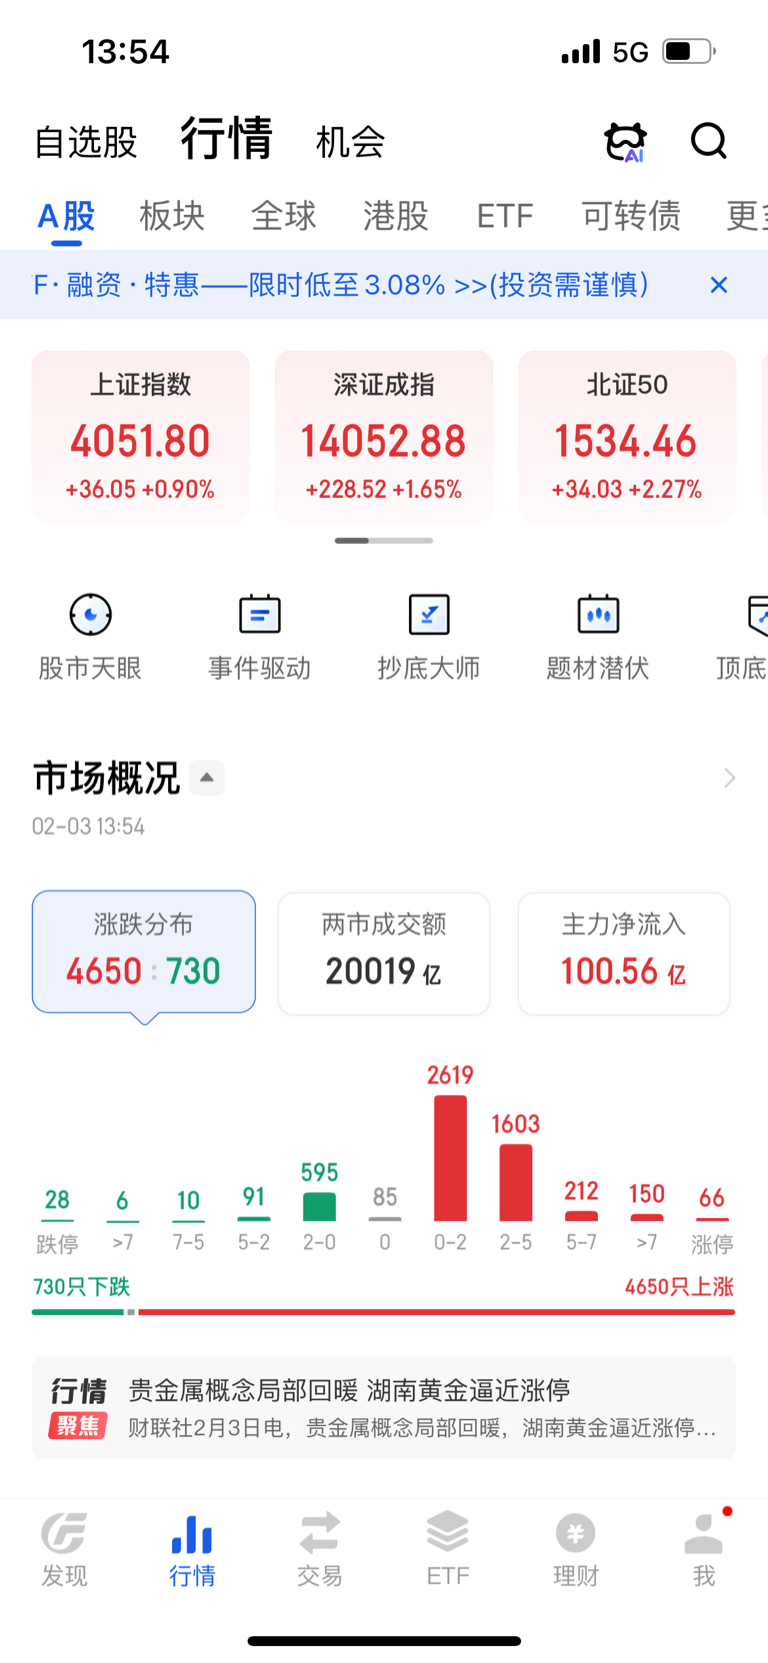The image size is (768, 1663).
Task: Tap the 5G signal indicator
Action: tap(630, 51)
